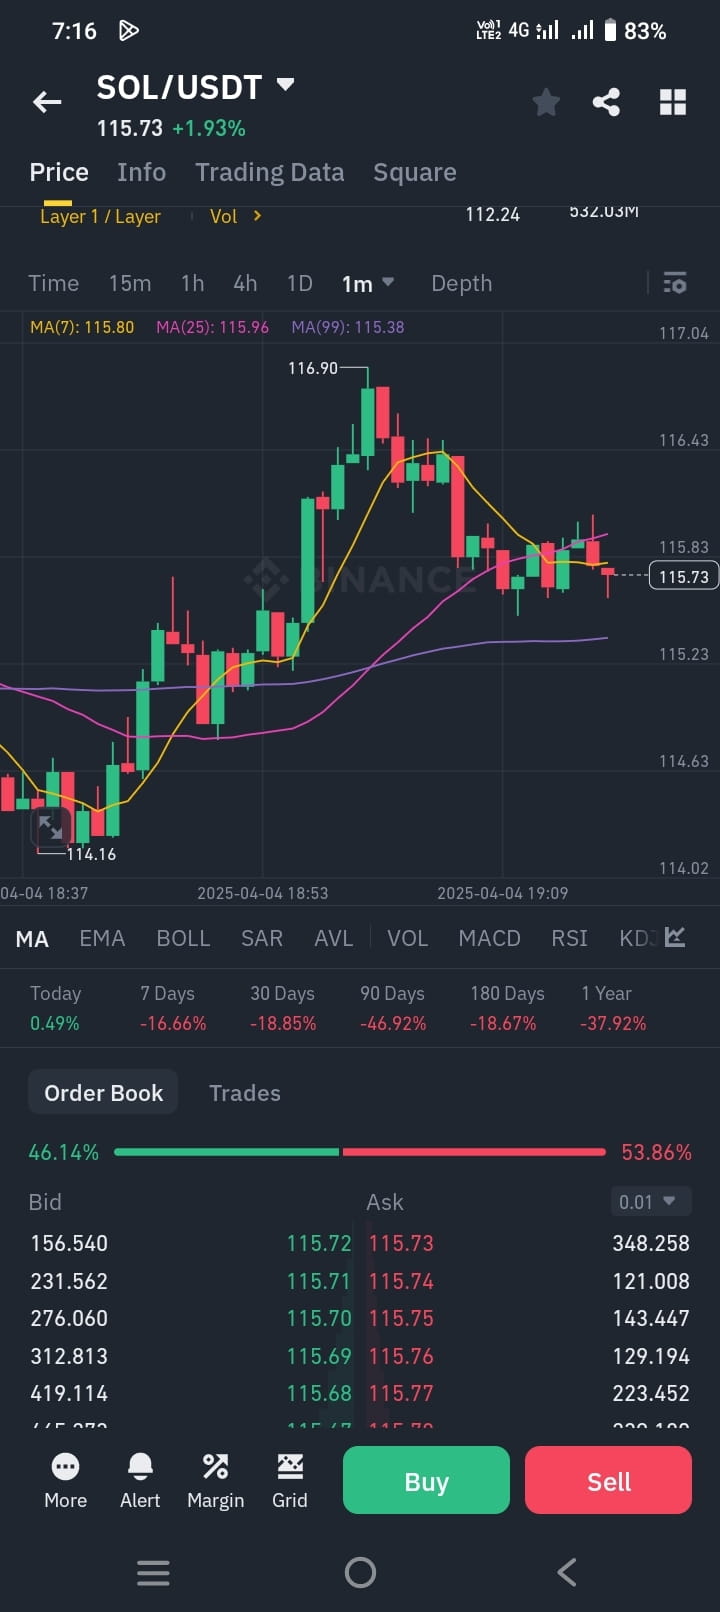Open the Trading Data tab
The width and height of the screenshot is (720, 1612).
pos(269,172)
